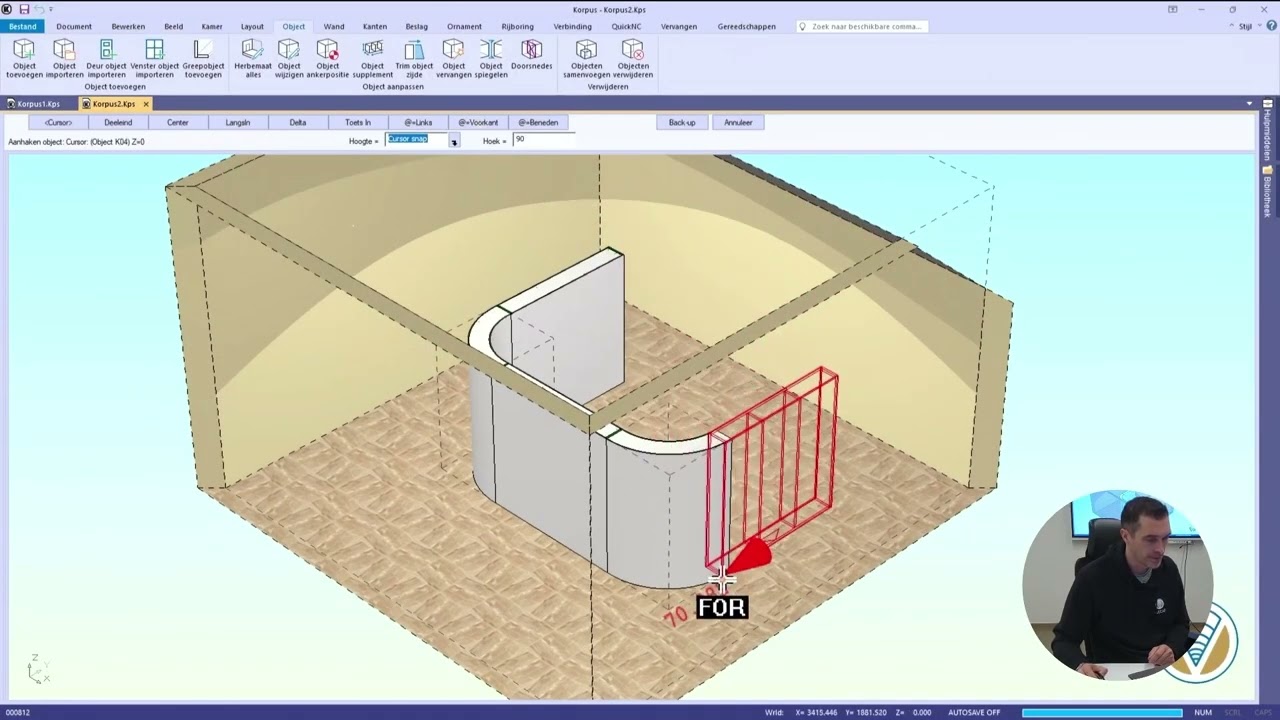1280x720 pixels.
Task: Switch to the Bewerken ribbon tab
Action: coord(128,26)
